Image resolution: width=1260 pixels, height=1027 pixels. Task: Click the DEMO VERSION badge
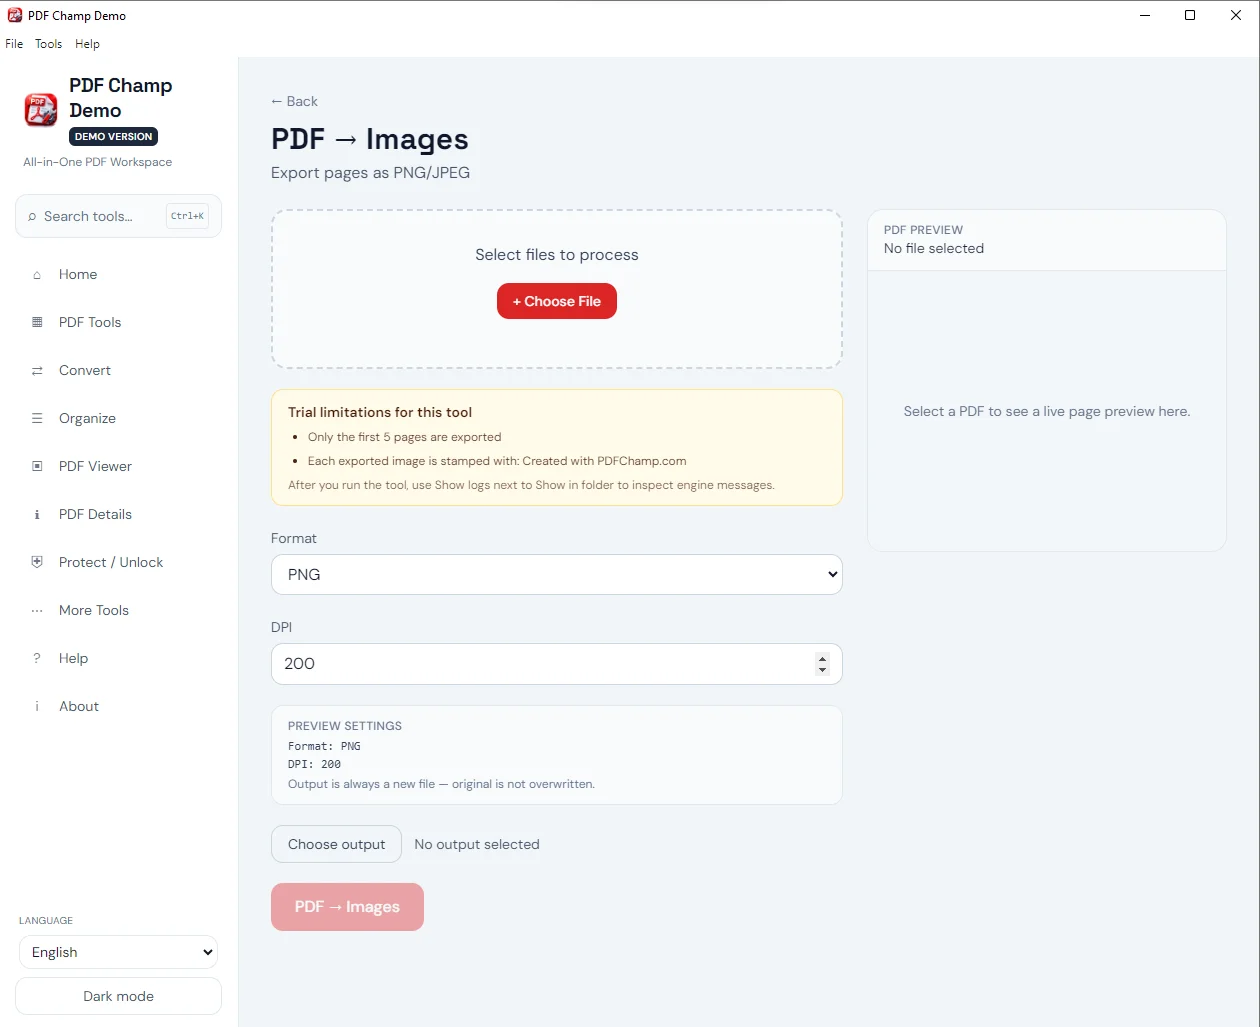tap(114, 137)
